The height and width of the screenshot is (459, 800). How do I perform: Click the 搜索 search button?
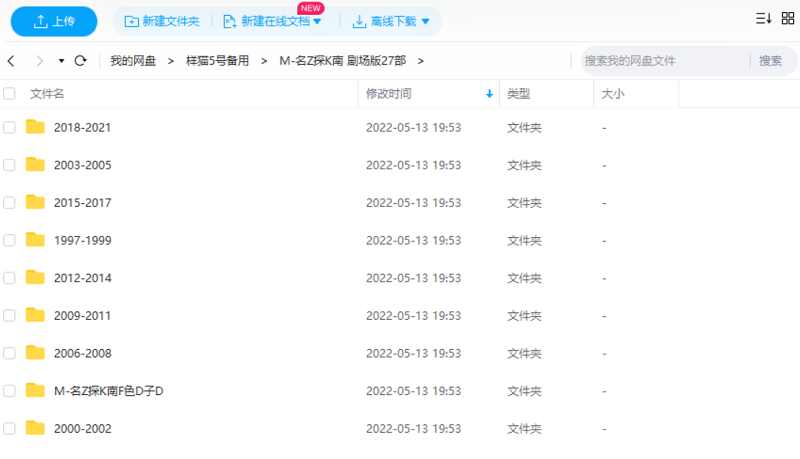[770, 61]
